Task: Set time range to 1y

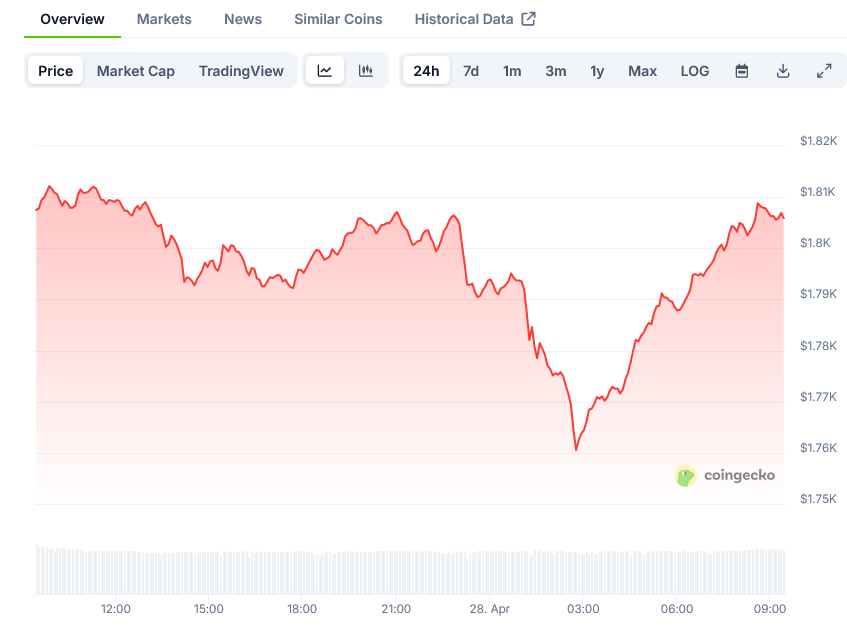Action: [597, 71]
